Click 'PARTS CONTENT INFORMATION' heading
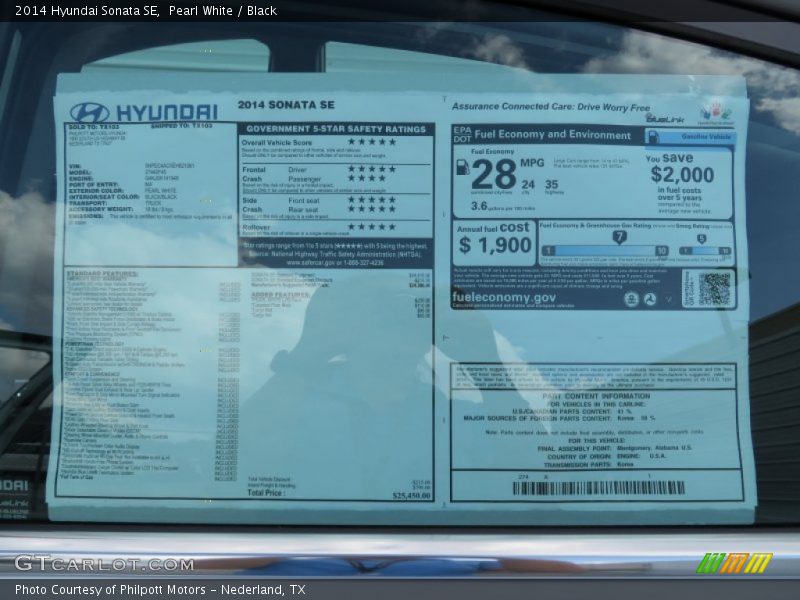This screenshot has height=600, width=800. pyautogui.click(x=596, y=396)
